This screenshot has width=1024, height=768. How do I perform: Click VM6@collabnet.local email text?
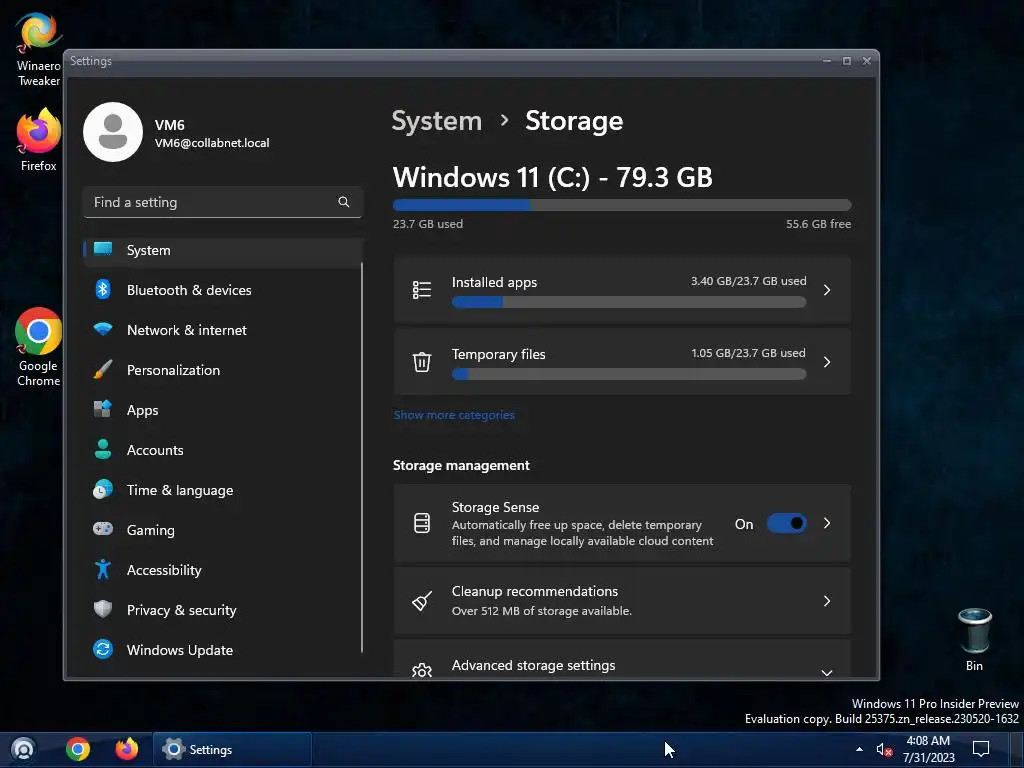coord(212,142)
